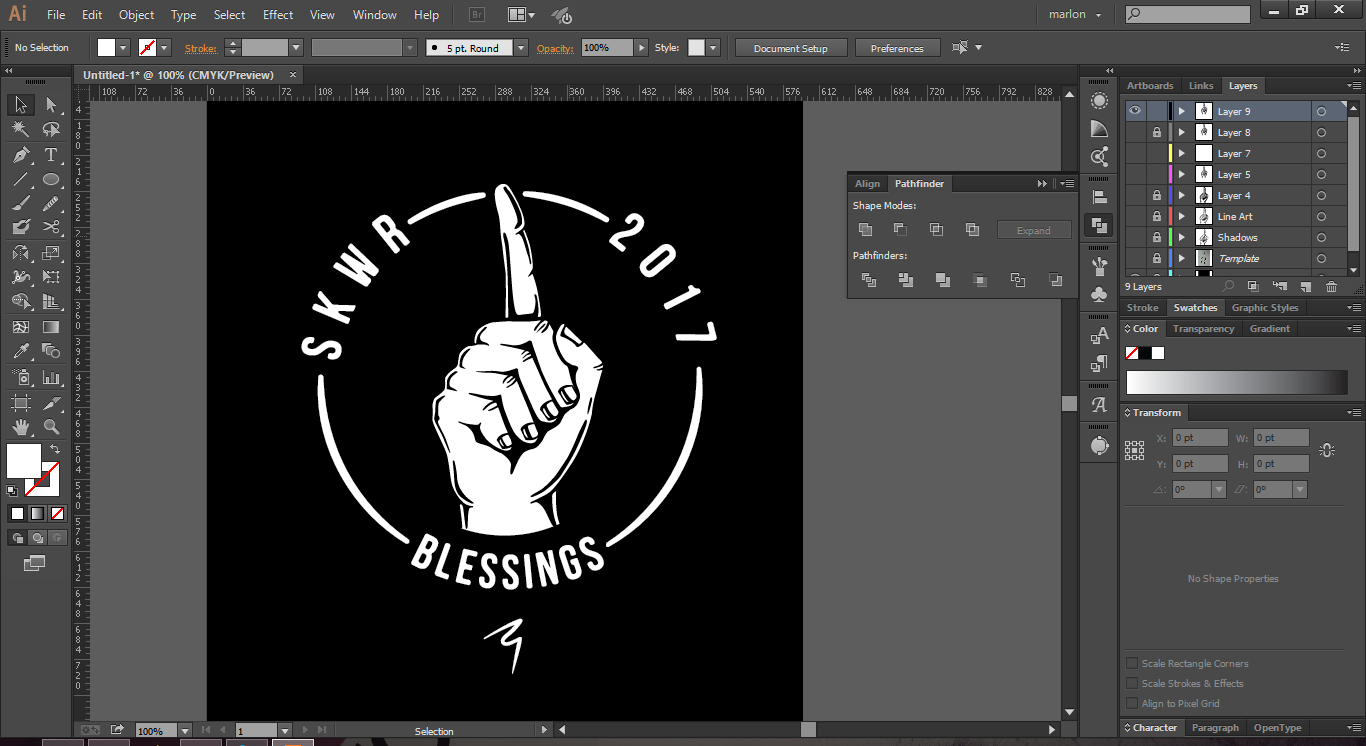Screen dimensions: 1366x746
Task: Click the Transform X value field
Action: coord(1200,438)
